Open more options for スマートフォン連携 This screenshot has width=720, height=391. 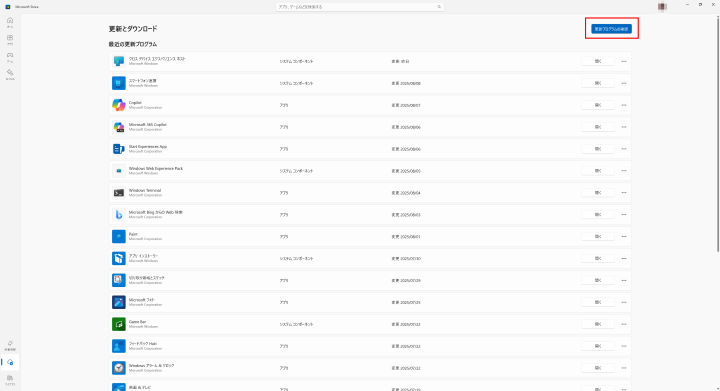pyautogui.click(x=624, y=83)
